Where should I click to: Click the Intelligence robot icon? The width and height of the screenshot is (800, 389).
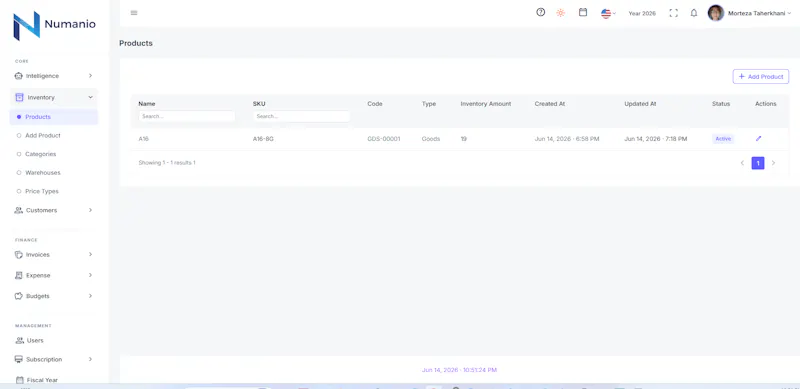coord(19,76)
